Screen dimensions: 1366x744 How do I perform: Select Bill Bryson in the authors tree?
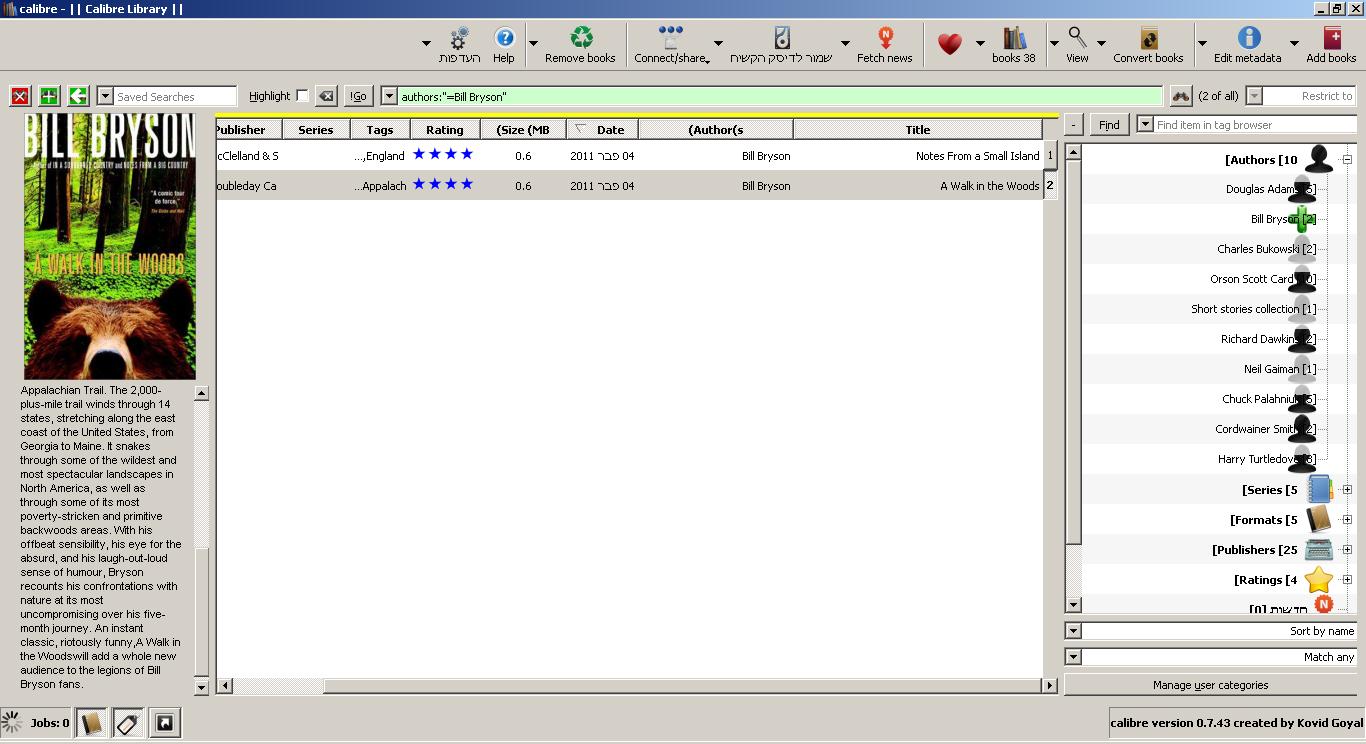pyautogui.click(x=1283, y=219)
